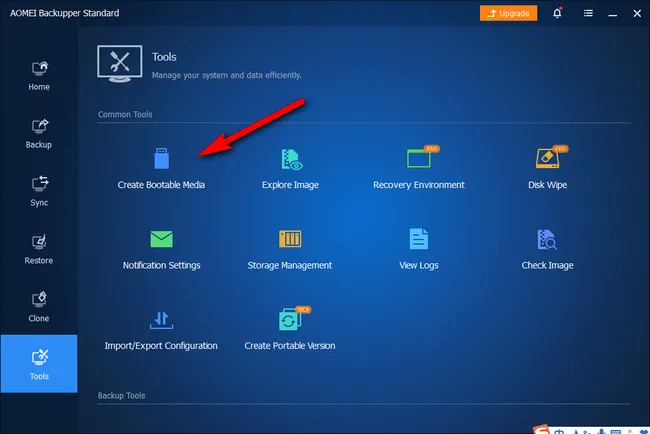Screen dimensions: 650x434
Task: Go to the Home tab
Action: pyautogui.click(x=39, y=76)
